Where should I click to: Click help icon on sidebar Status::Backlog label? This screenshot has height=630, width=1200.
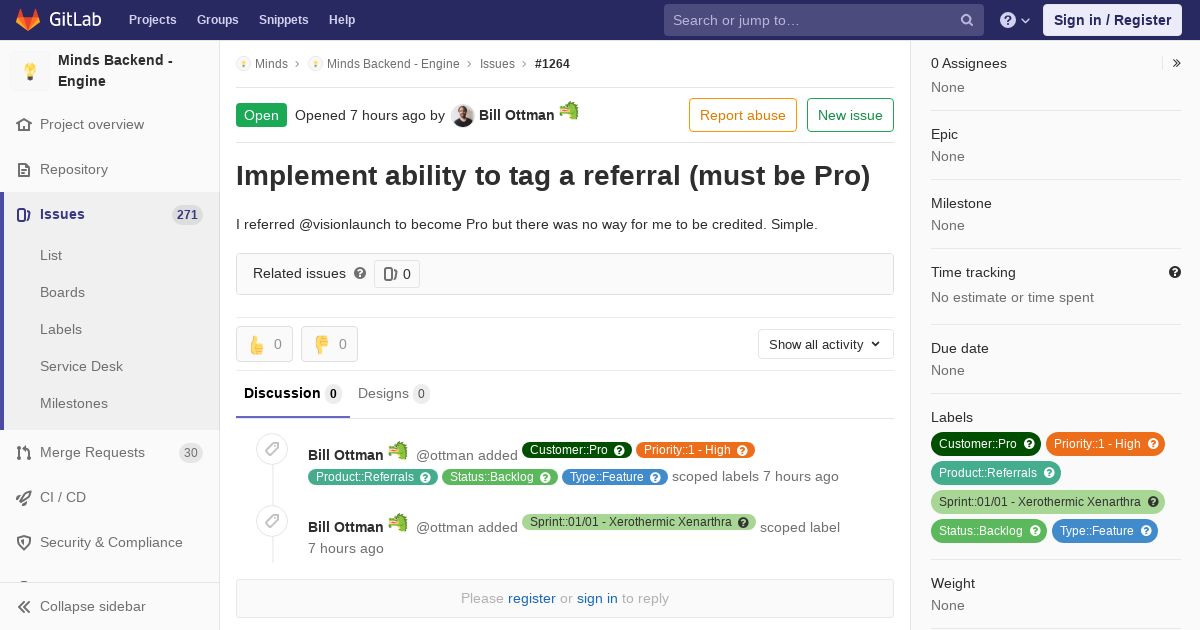pos(1035,531)
